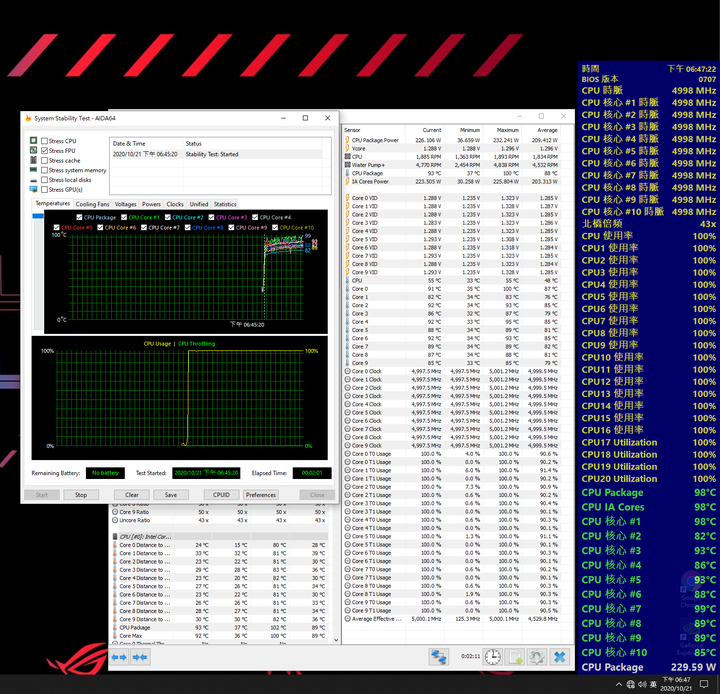Toggle CPU Core #2 graph checkbox
720x694 pixels.
pos(168,217)
